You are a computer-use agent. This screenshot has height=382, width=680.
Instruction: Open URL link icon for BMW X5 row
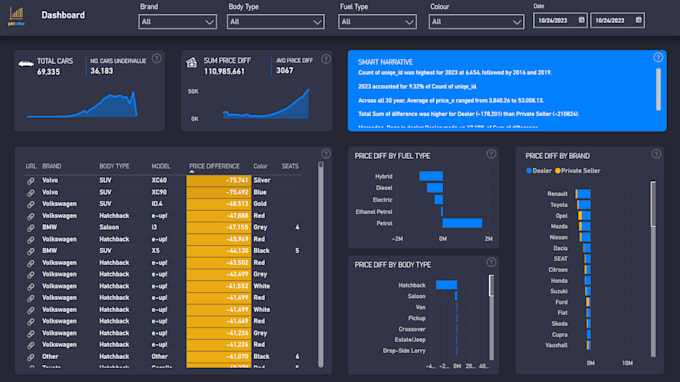click(x=30, y=251)
